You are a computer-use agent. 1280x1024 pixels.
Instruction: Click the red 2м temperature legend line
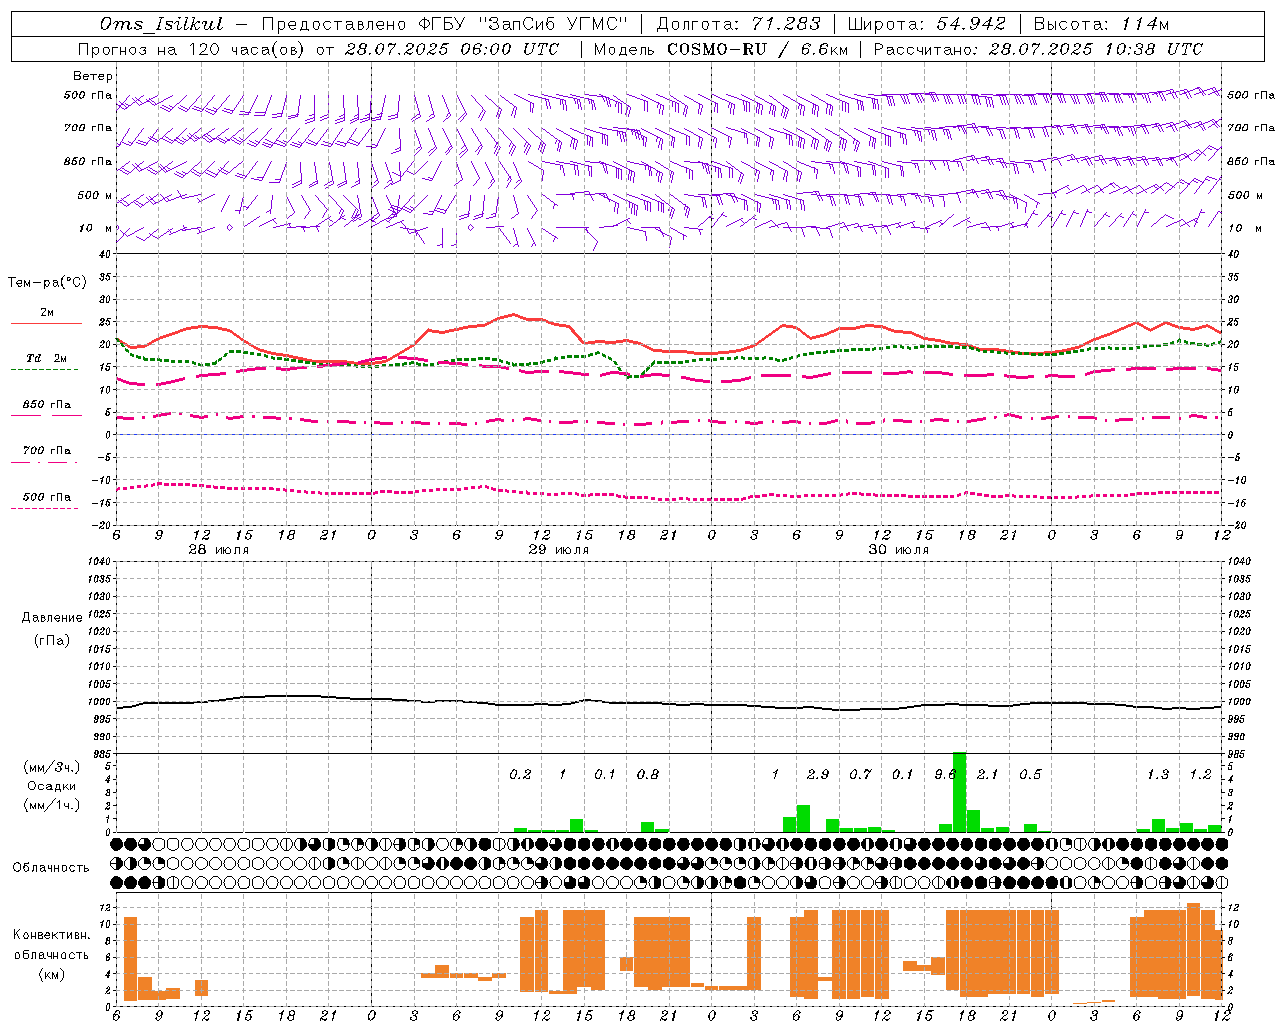tap(46, 323)
